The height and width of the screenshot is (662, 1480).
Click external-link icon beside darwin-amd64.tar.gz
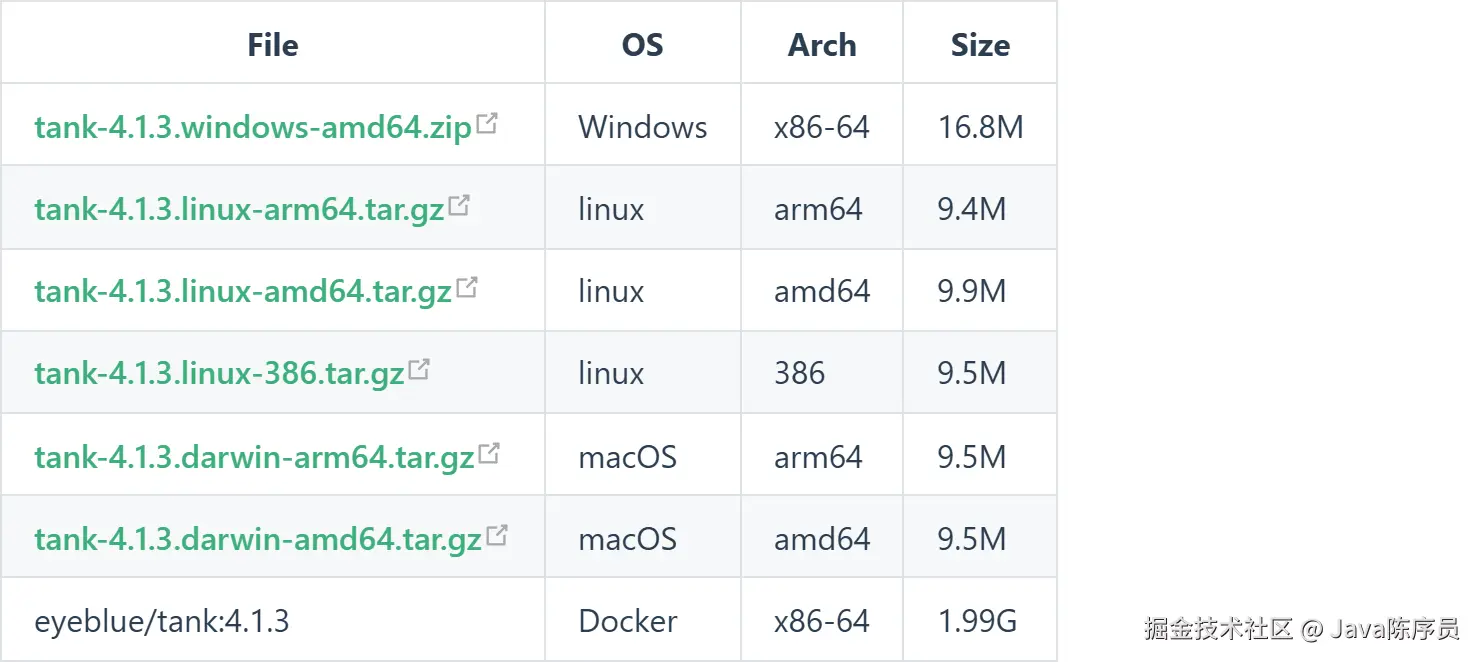(x=496, y=536)
